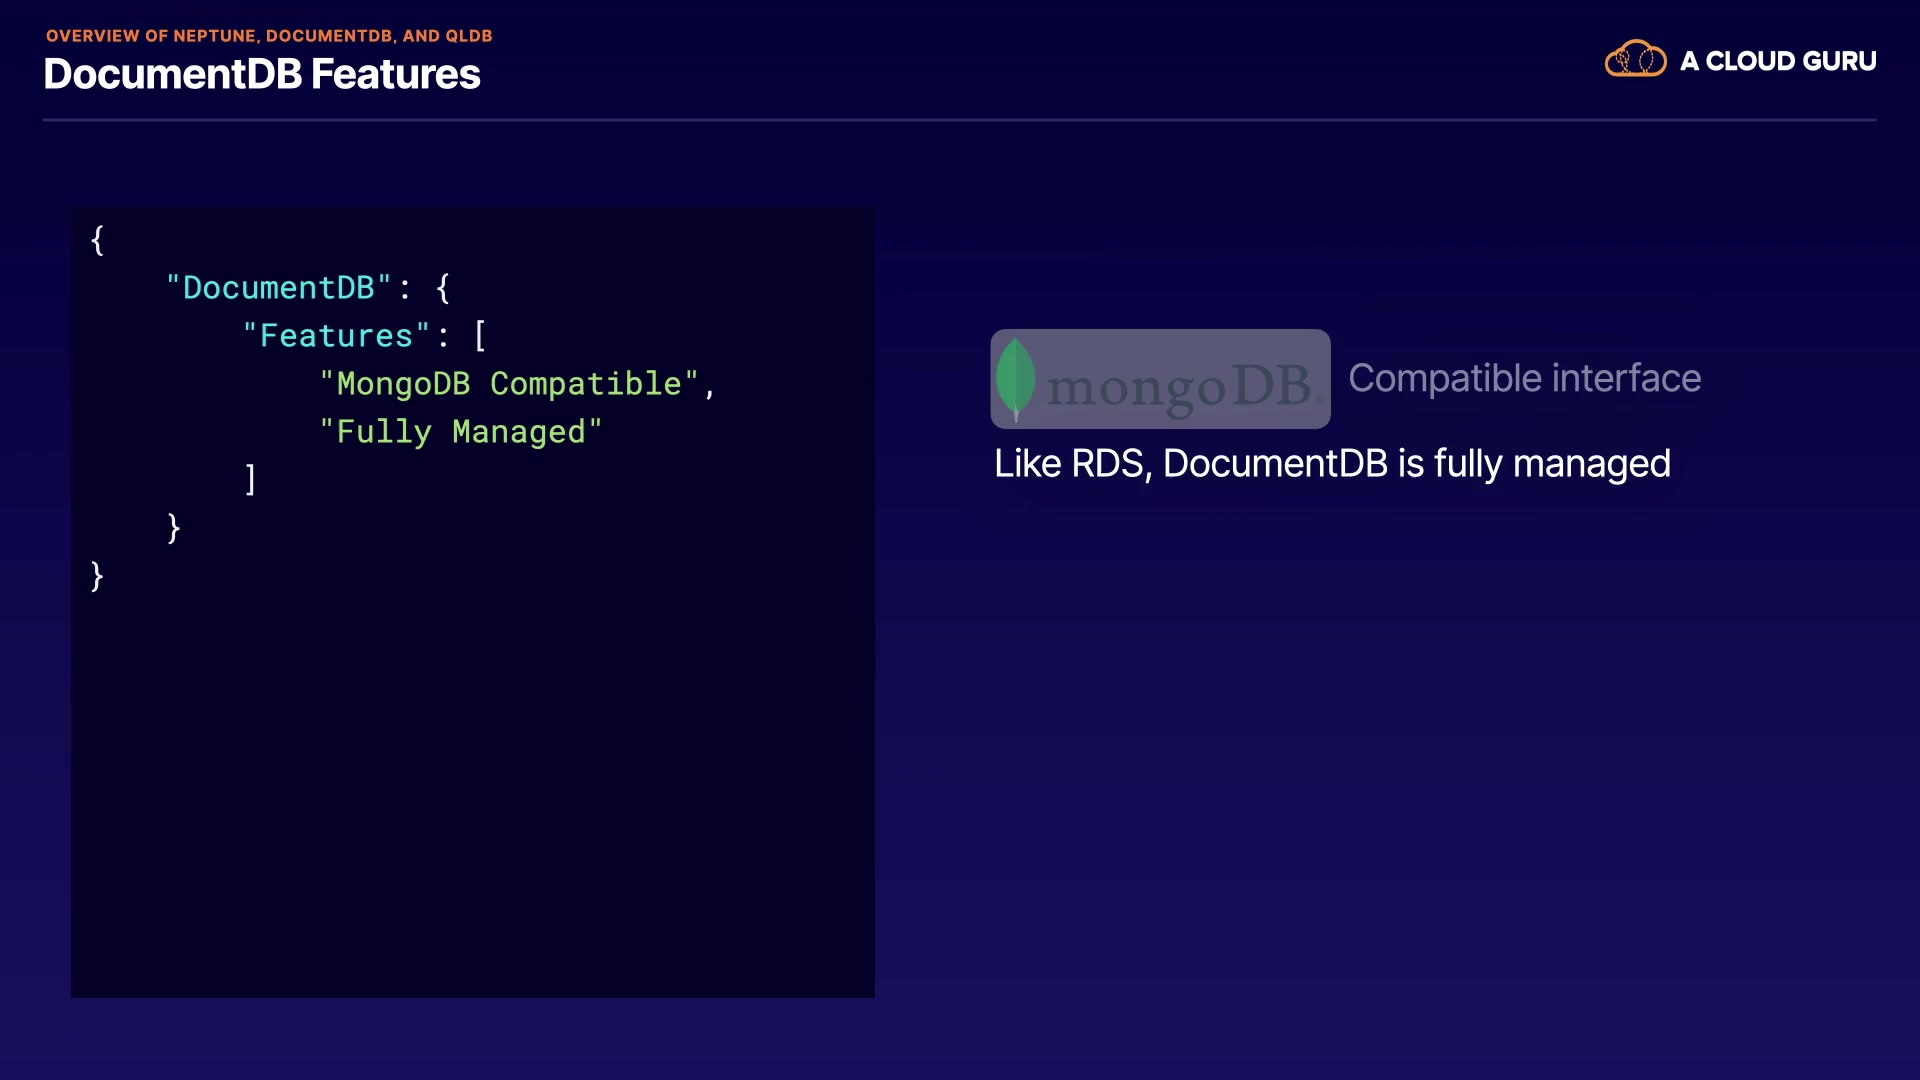Click the "Features" key in the code
The image size is (1920, 1080).
(x=336, y=336)
